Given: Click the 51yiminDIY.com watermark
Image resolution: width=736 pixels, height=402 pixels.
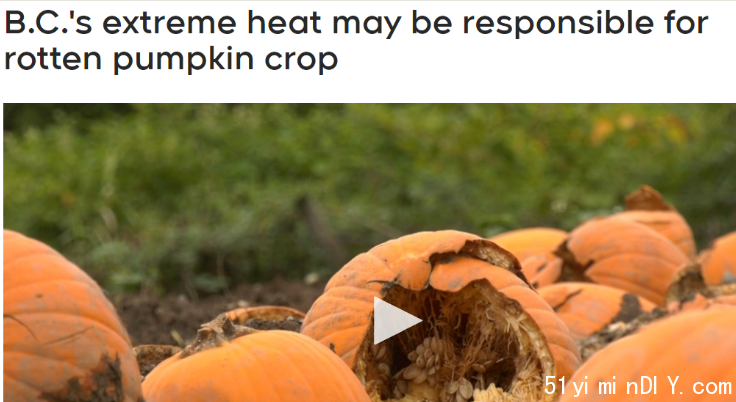Looking at the screenshot, I should click(637, 387).
